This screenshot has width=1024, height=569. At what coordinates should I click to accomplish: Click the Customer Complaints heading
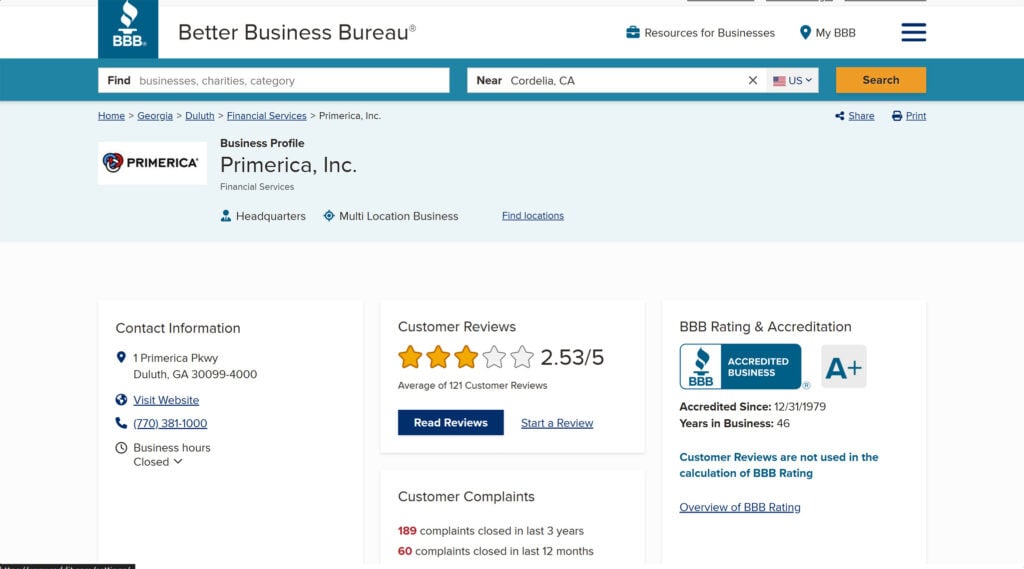[466, 496]
